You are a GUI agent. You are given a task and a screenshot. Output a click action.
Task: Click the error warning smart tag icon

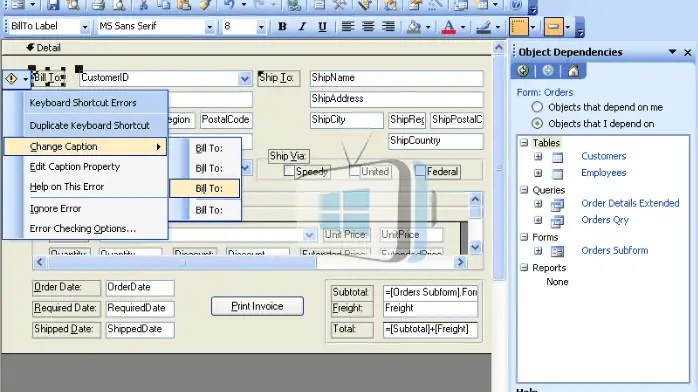(x=12, y=79)
